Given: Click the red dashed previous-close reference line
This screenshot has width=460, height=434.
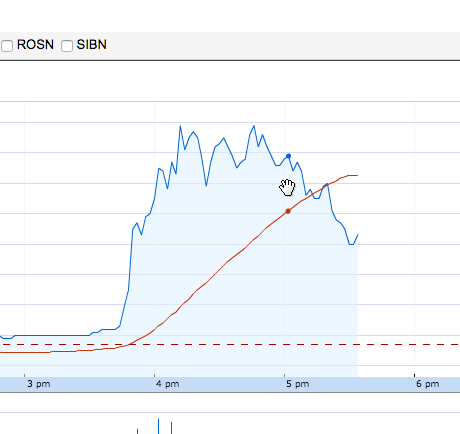Looking at the screenshot, I should point(230,344).
